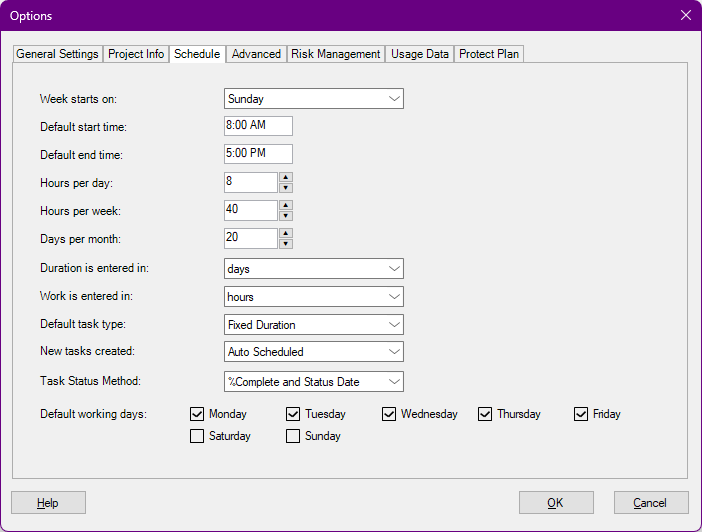The image size is (702, 532).
Task: Enable Saturday as a working day
Action: coord(197,436)
